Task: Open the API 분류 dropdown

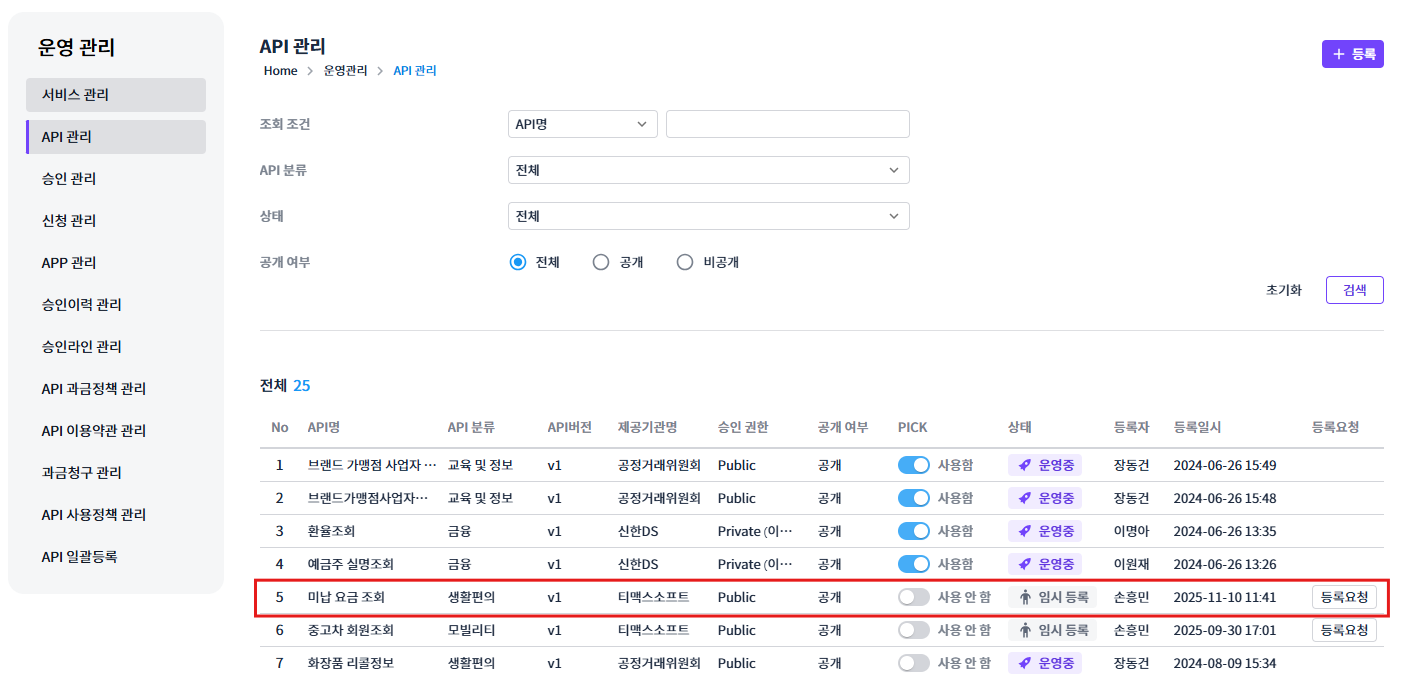Action: (709, 170)
